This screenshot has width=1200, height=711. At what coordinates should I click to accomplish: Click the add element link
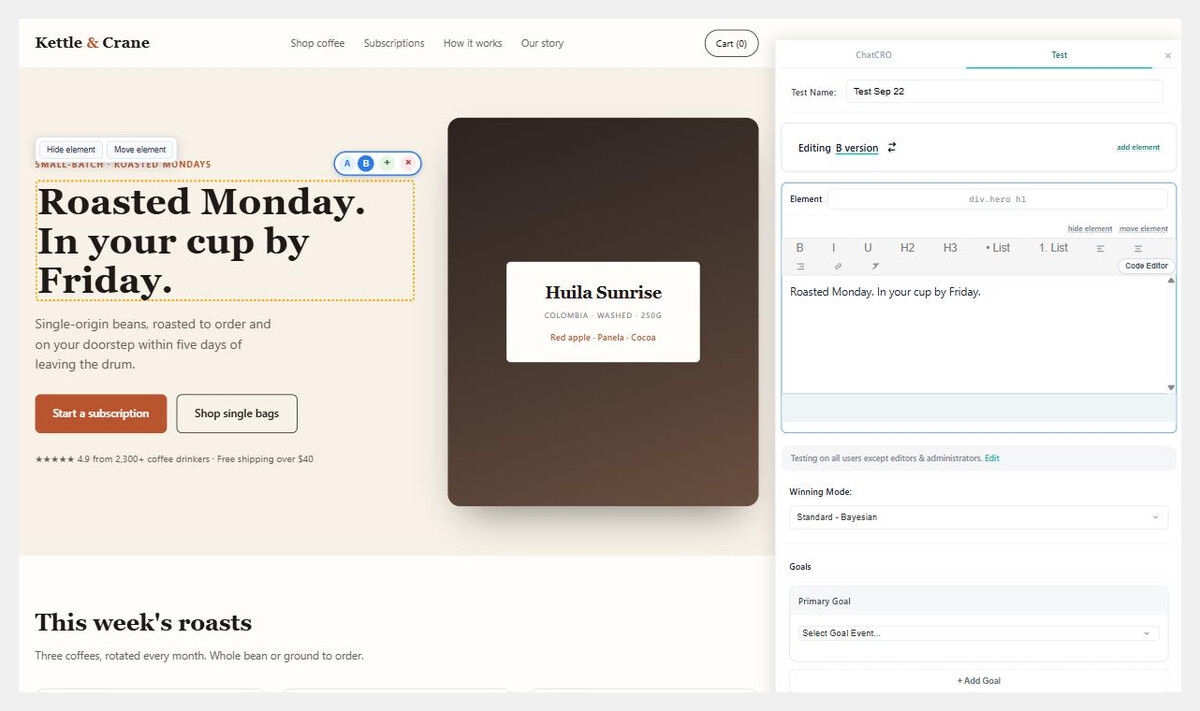[x=1138, y=147]
